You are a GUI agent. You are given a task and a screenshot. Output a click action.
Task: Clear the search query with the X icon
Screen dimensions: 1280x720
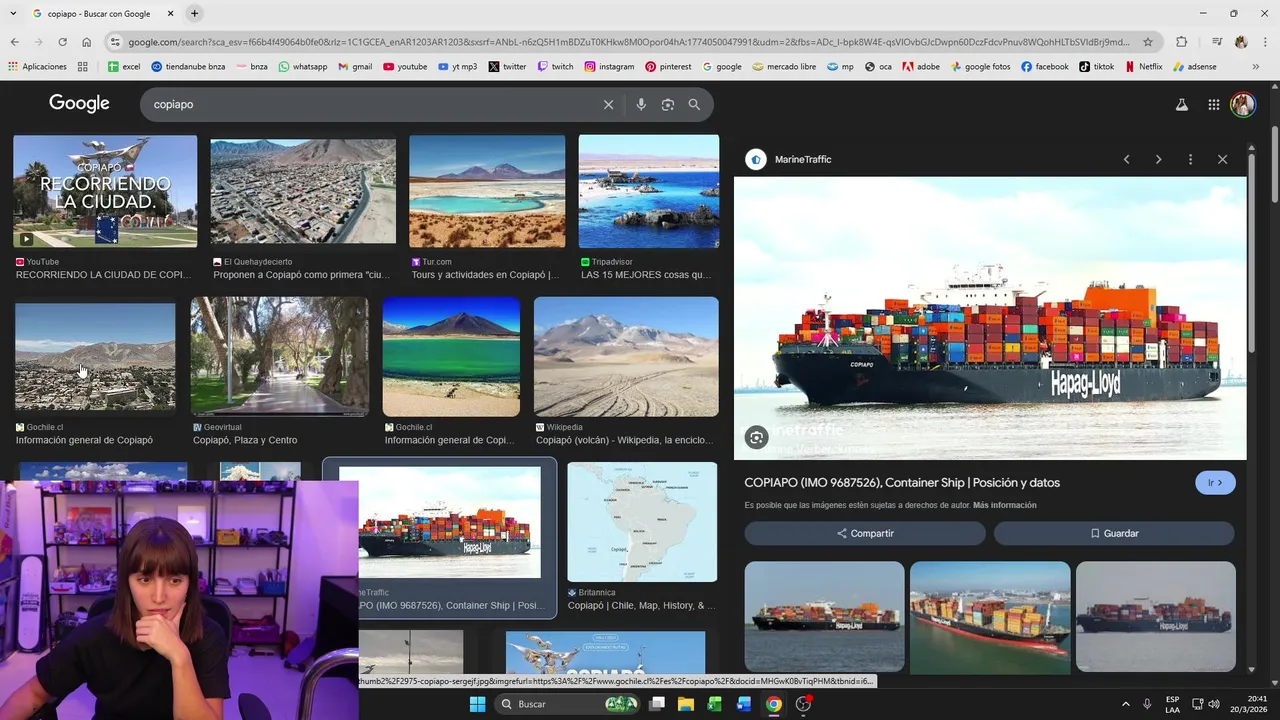(x=608, y=104)
